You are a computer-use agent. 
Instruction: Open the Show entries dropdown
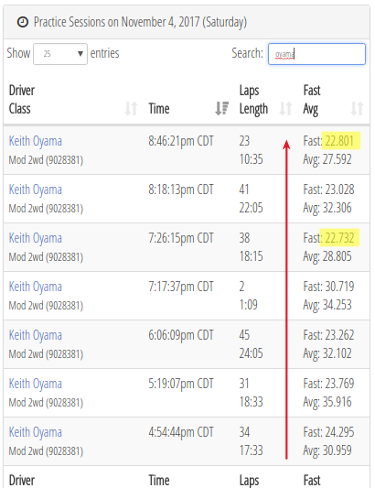tap(60, 54)
